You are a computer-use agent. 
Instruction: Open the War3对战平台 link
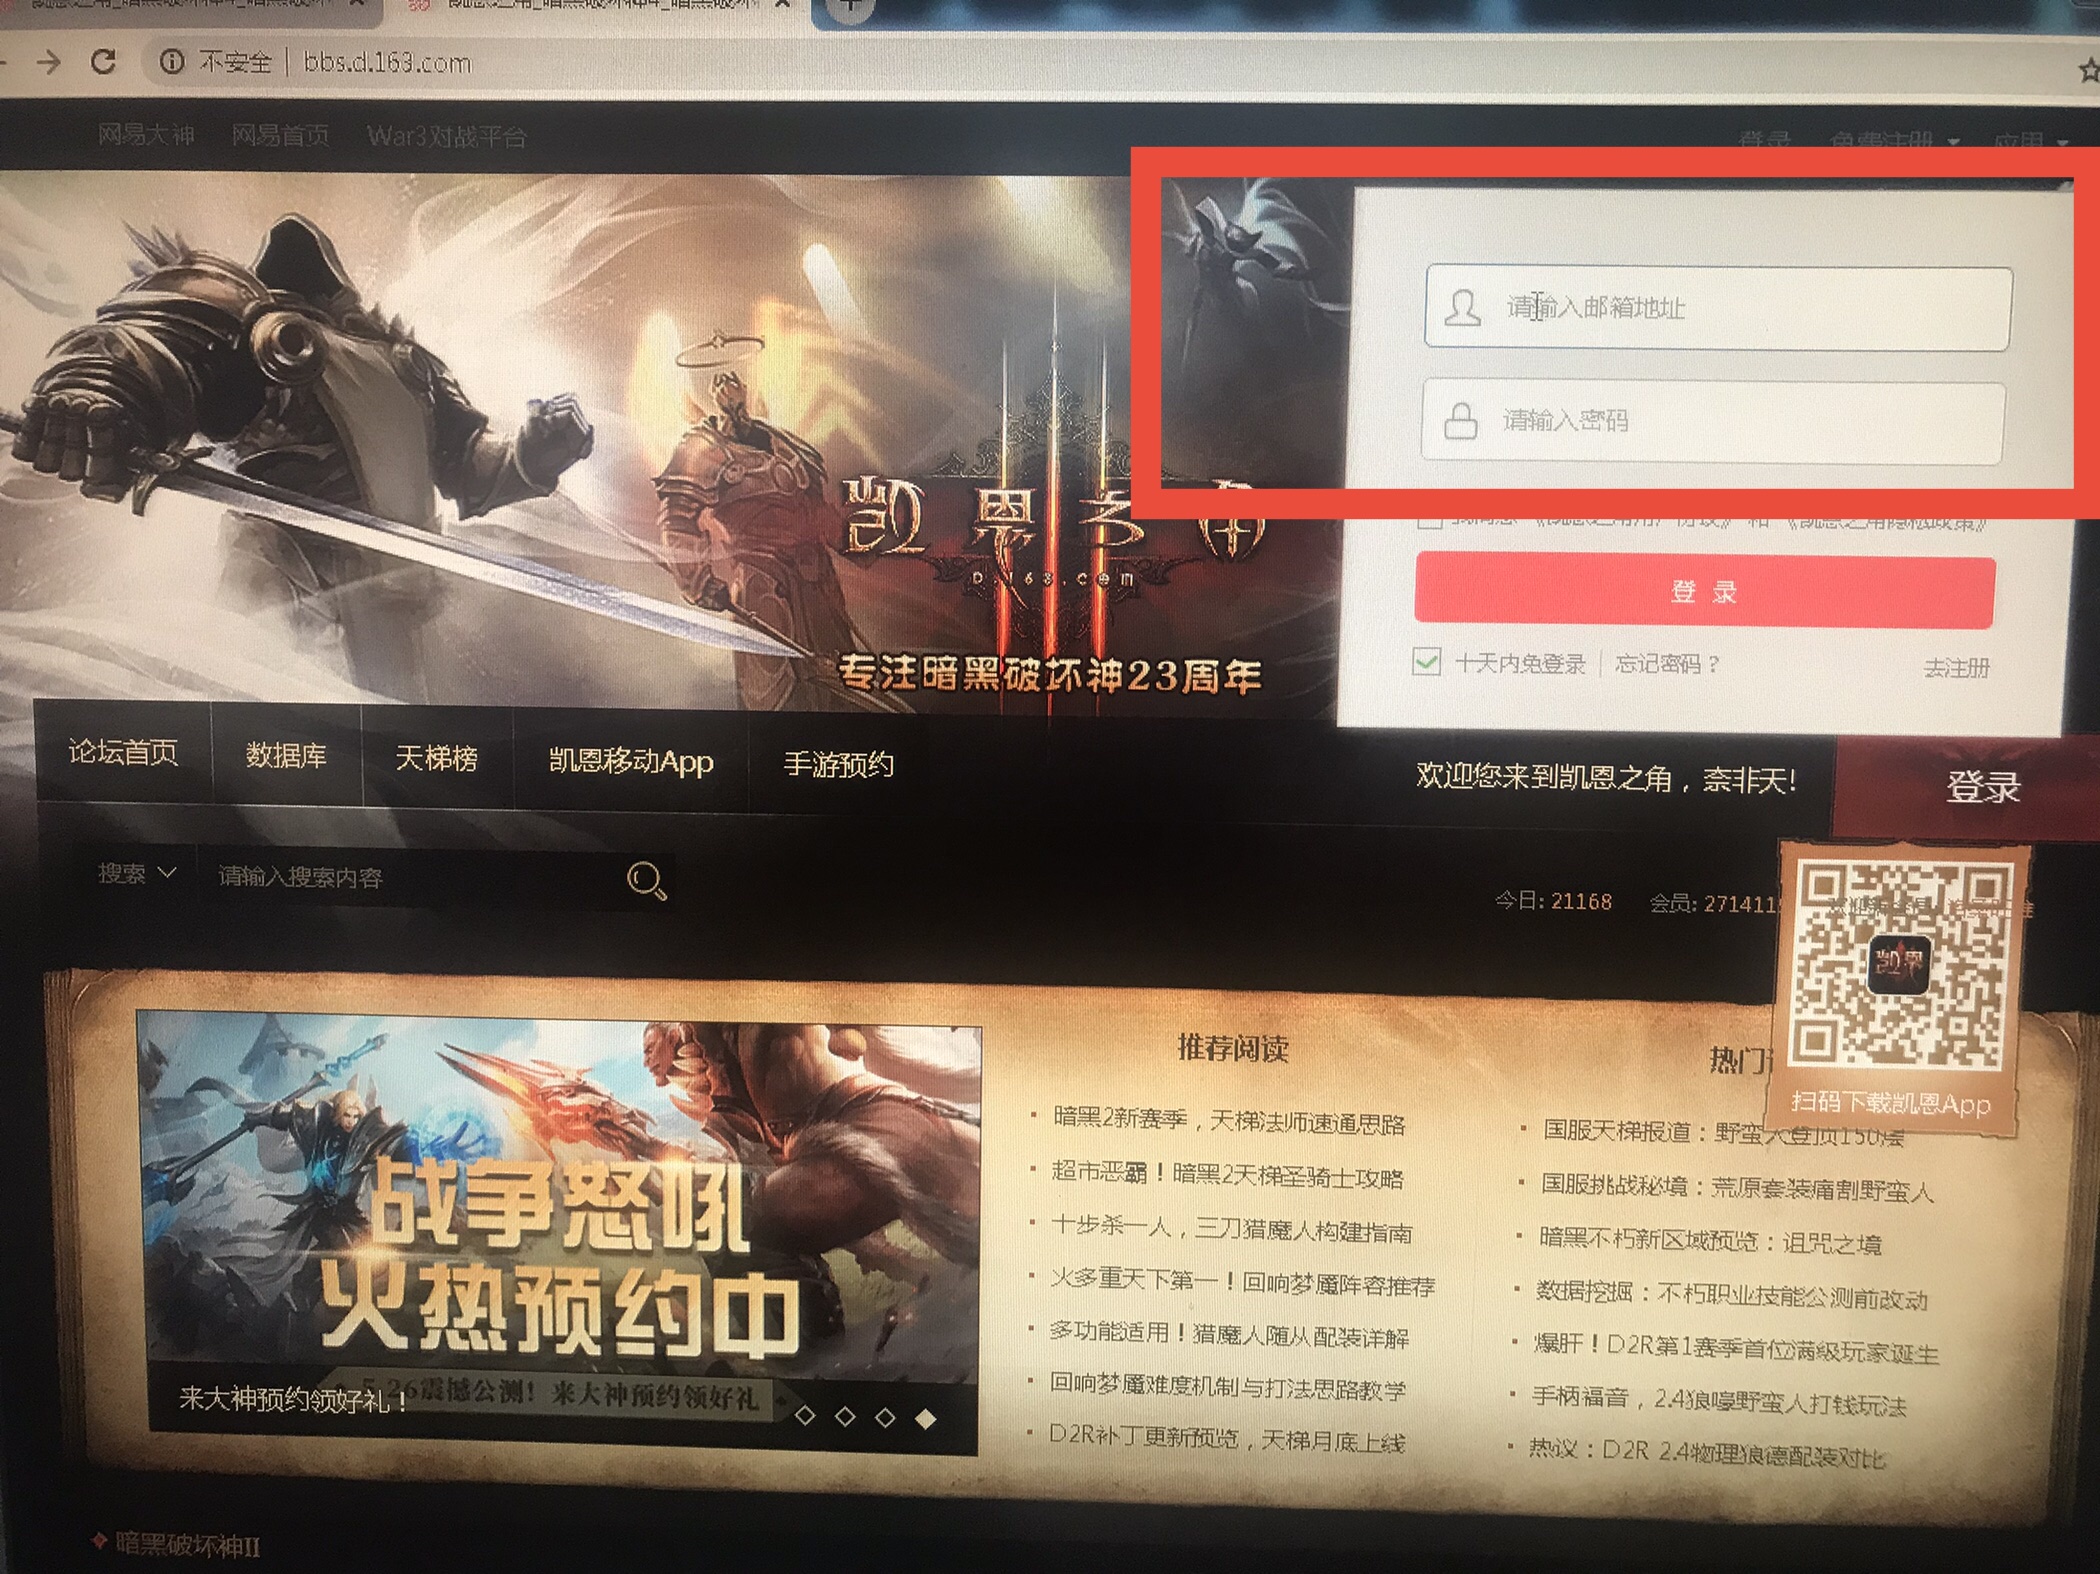tap(447, 136)
